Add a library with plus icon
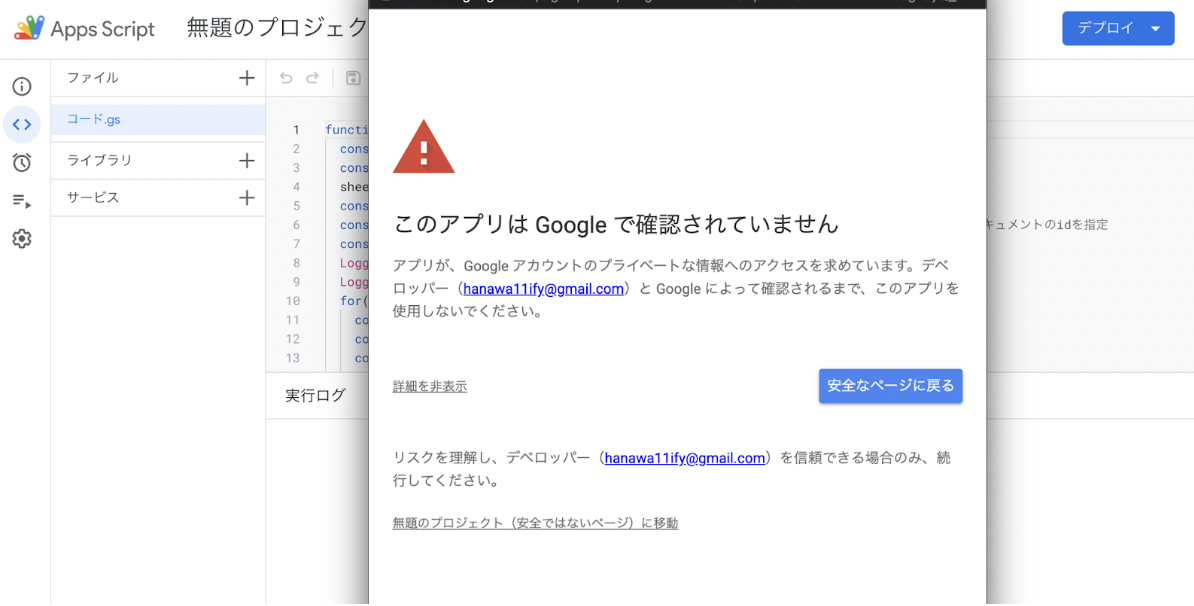 247,160
